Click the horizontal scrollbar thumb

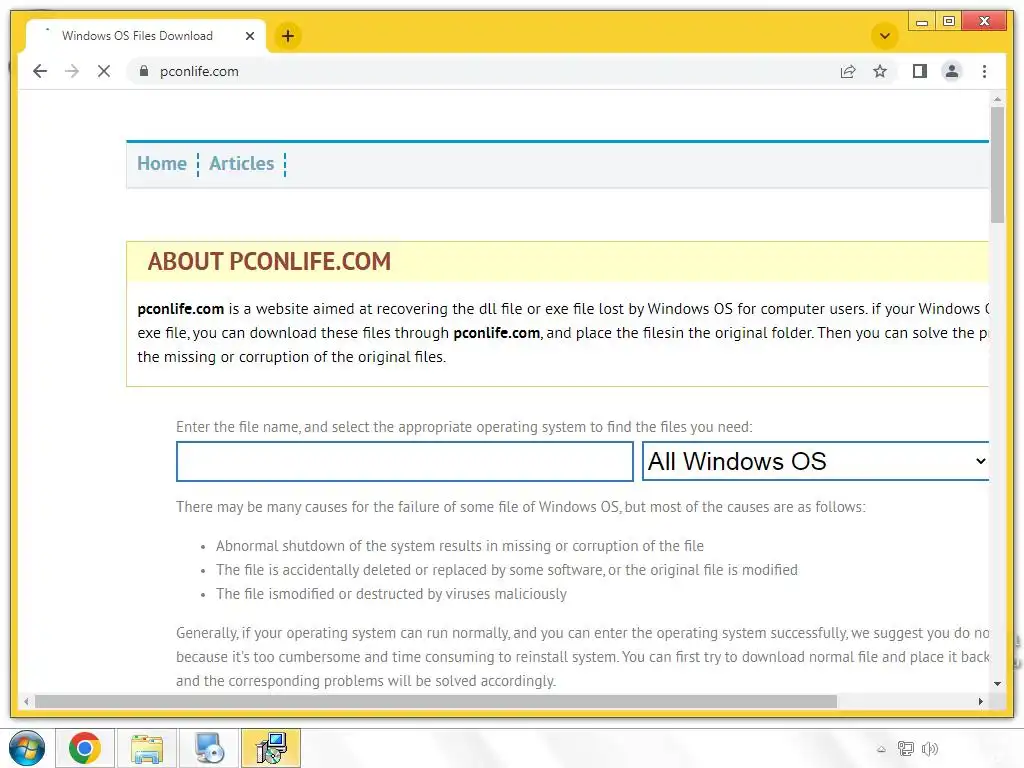coord(436,701)
